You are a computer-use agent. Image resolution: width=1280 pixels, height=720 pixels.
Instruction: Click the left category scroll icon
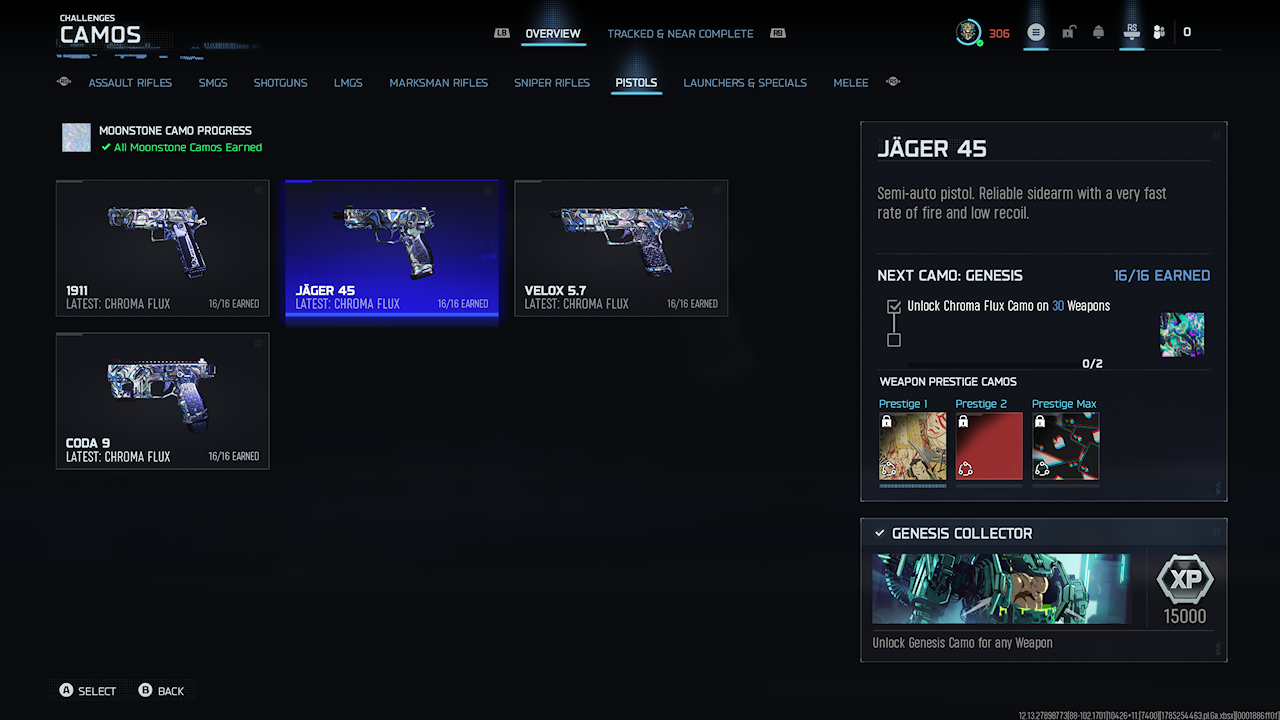coord(64,82)
